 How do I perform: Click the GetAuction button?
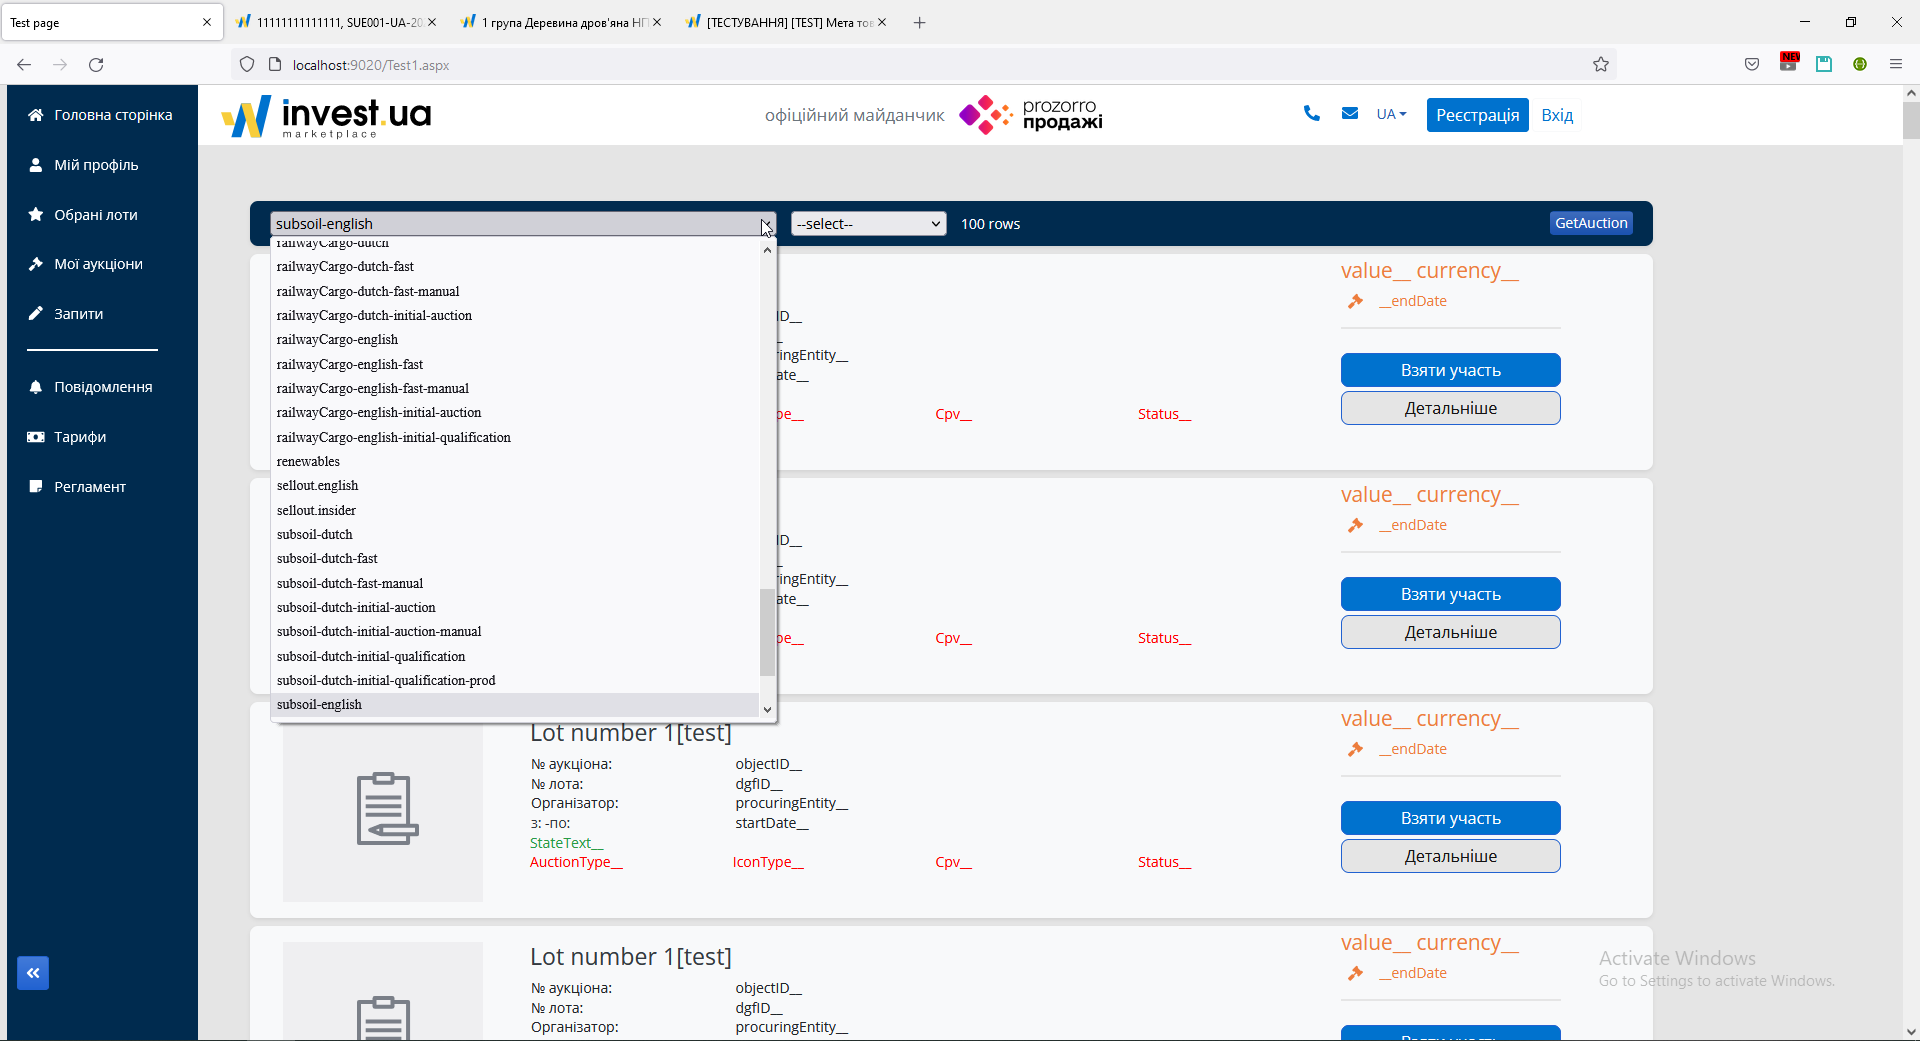pos(1591,223)
